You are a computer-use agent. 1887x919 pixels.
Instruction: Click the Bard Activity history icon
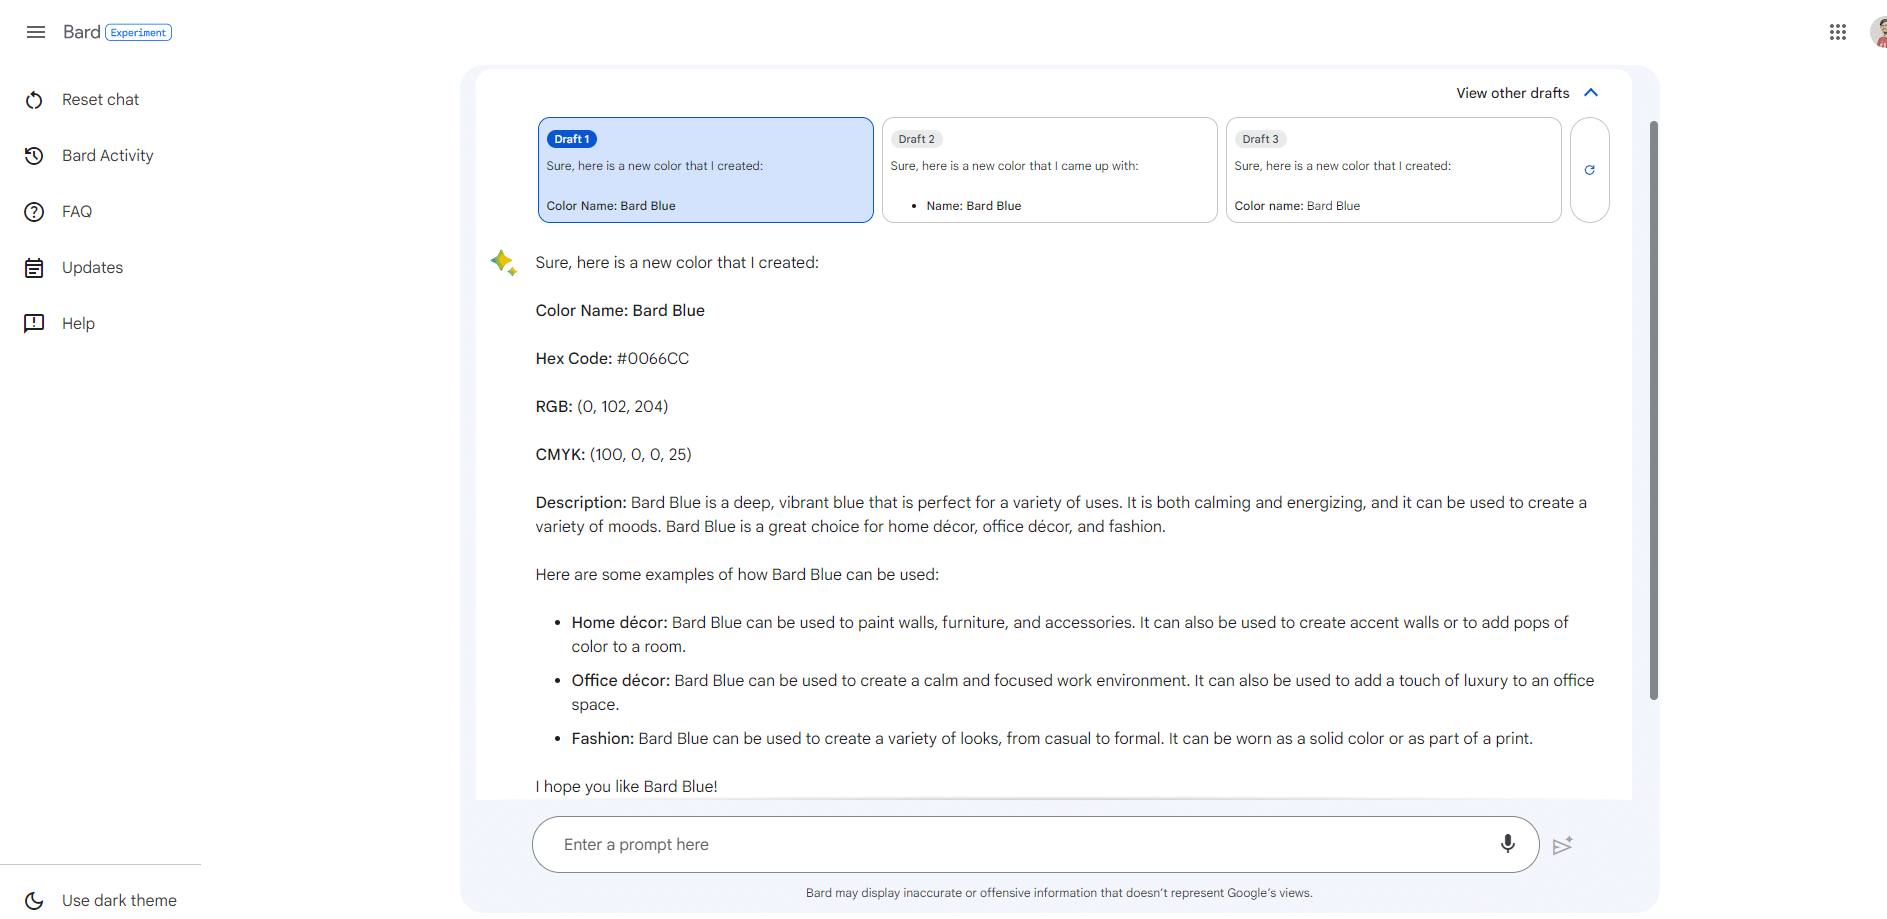tap(34, 156)
